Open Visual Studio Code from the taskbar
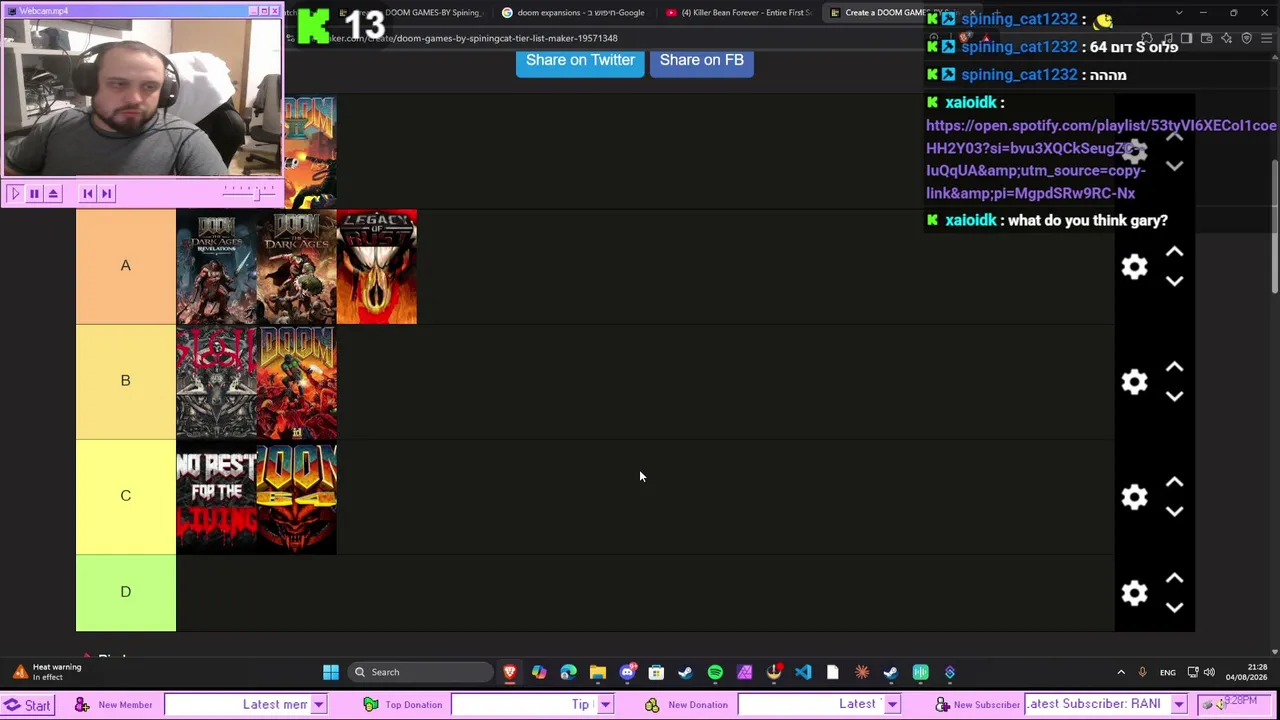Screen dimensions: 1280x720 (x=803, y=672)
